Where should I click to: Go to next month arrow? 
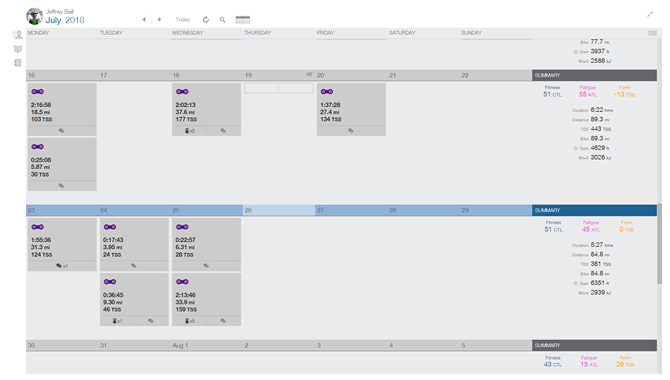tap(159, 19)
